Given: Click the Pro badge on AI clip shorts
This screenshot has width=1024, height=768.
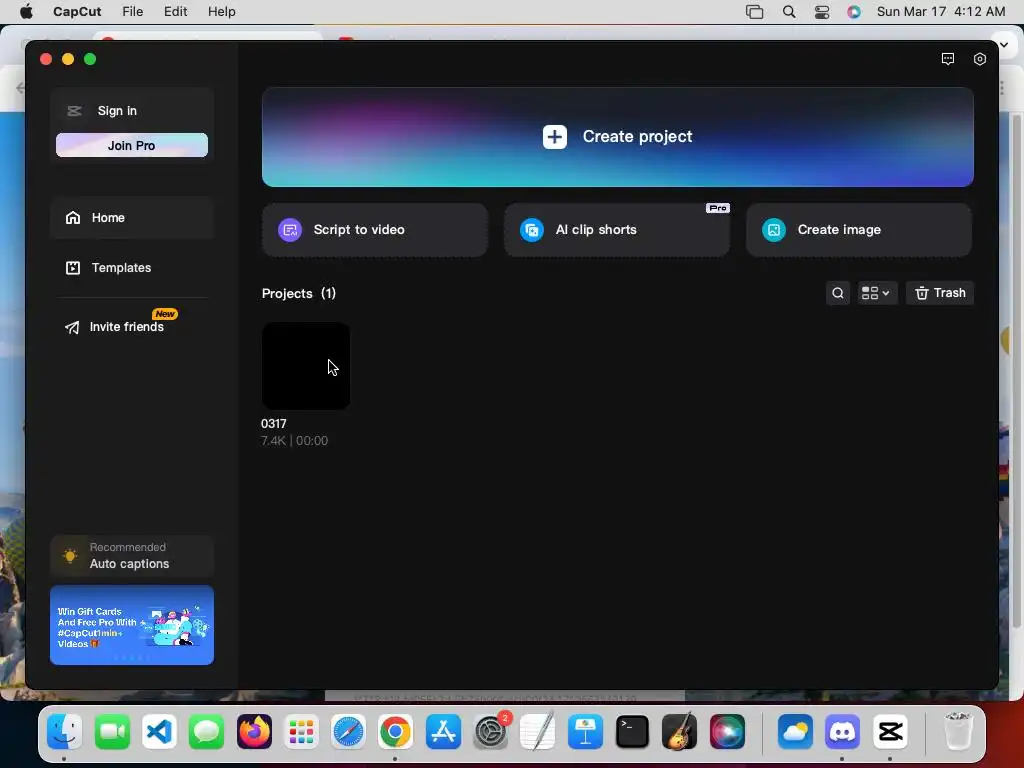Looking at the screenshot, I should coord(718,208).
